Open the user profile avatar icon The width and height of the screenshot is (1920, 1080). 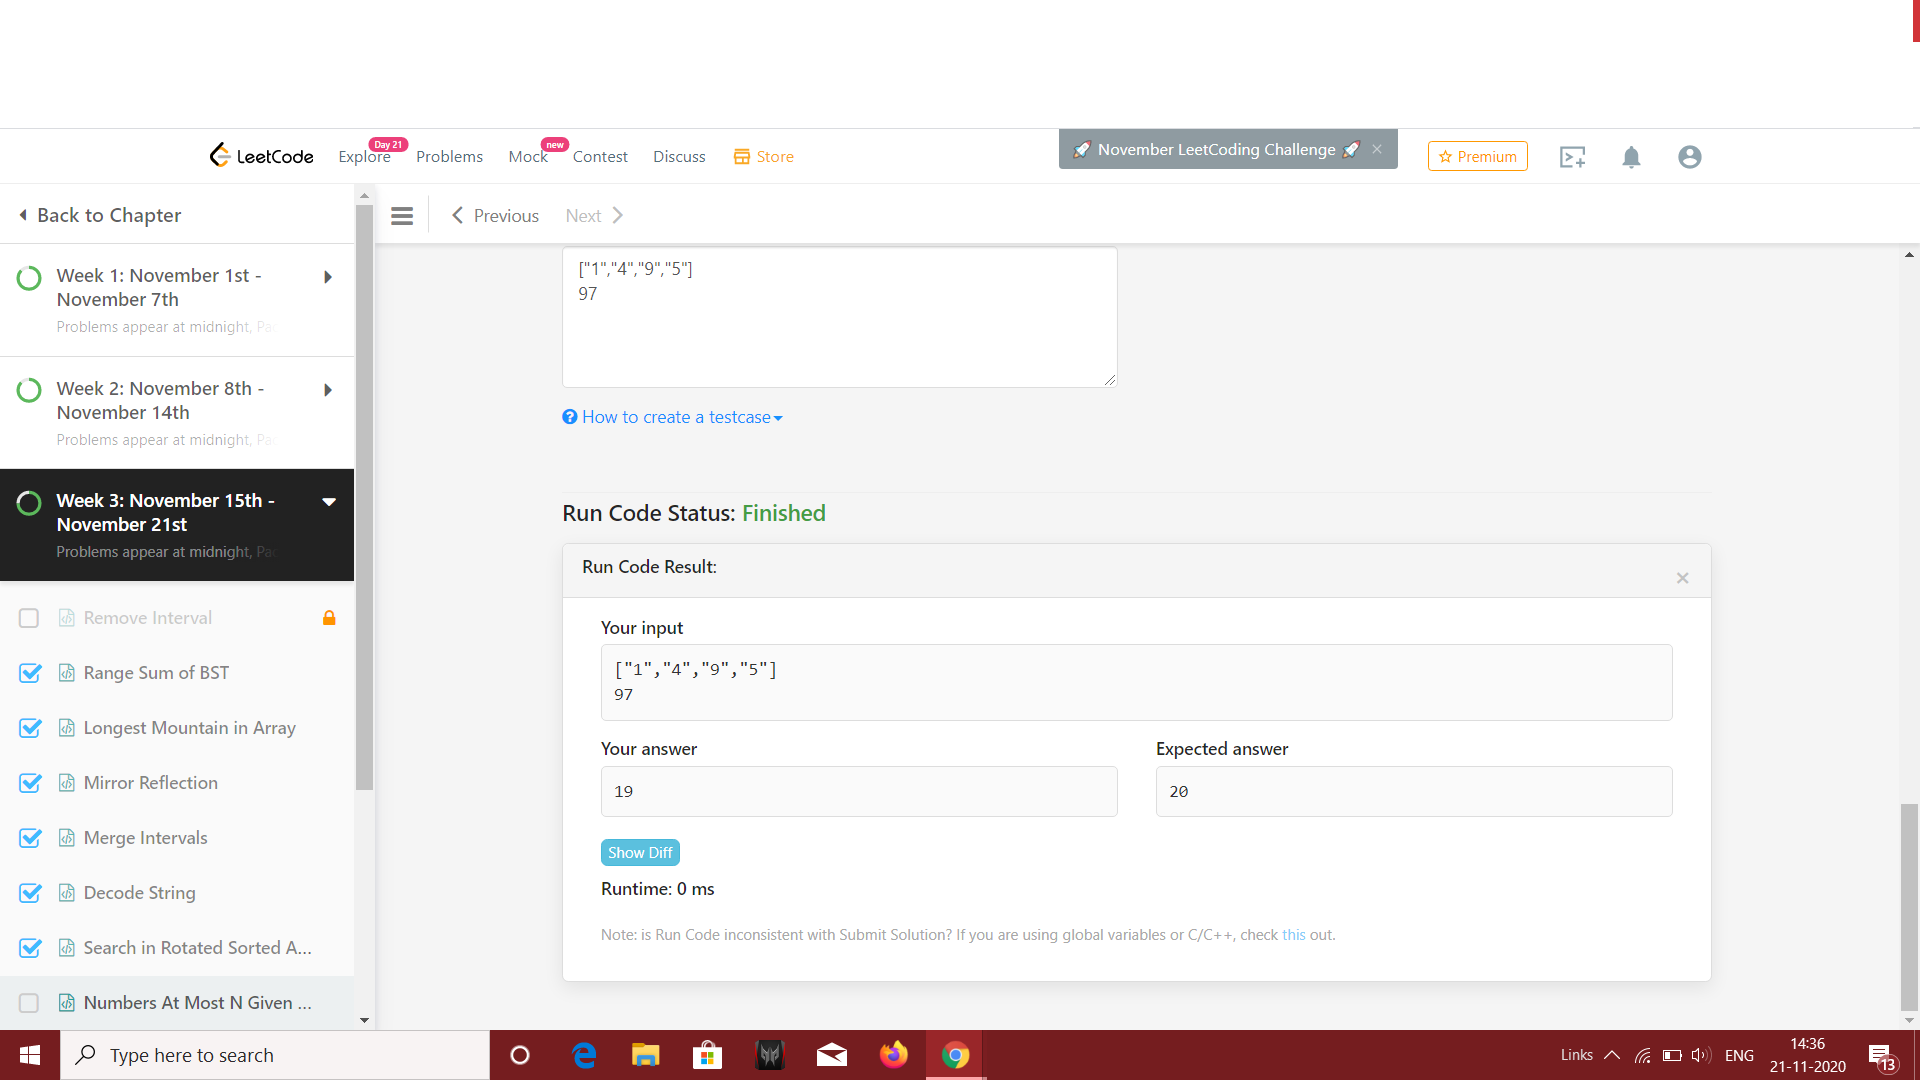(1689, 157)
